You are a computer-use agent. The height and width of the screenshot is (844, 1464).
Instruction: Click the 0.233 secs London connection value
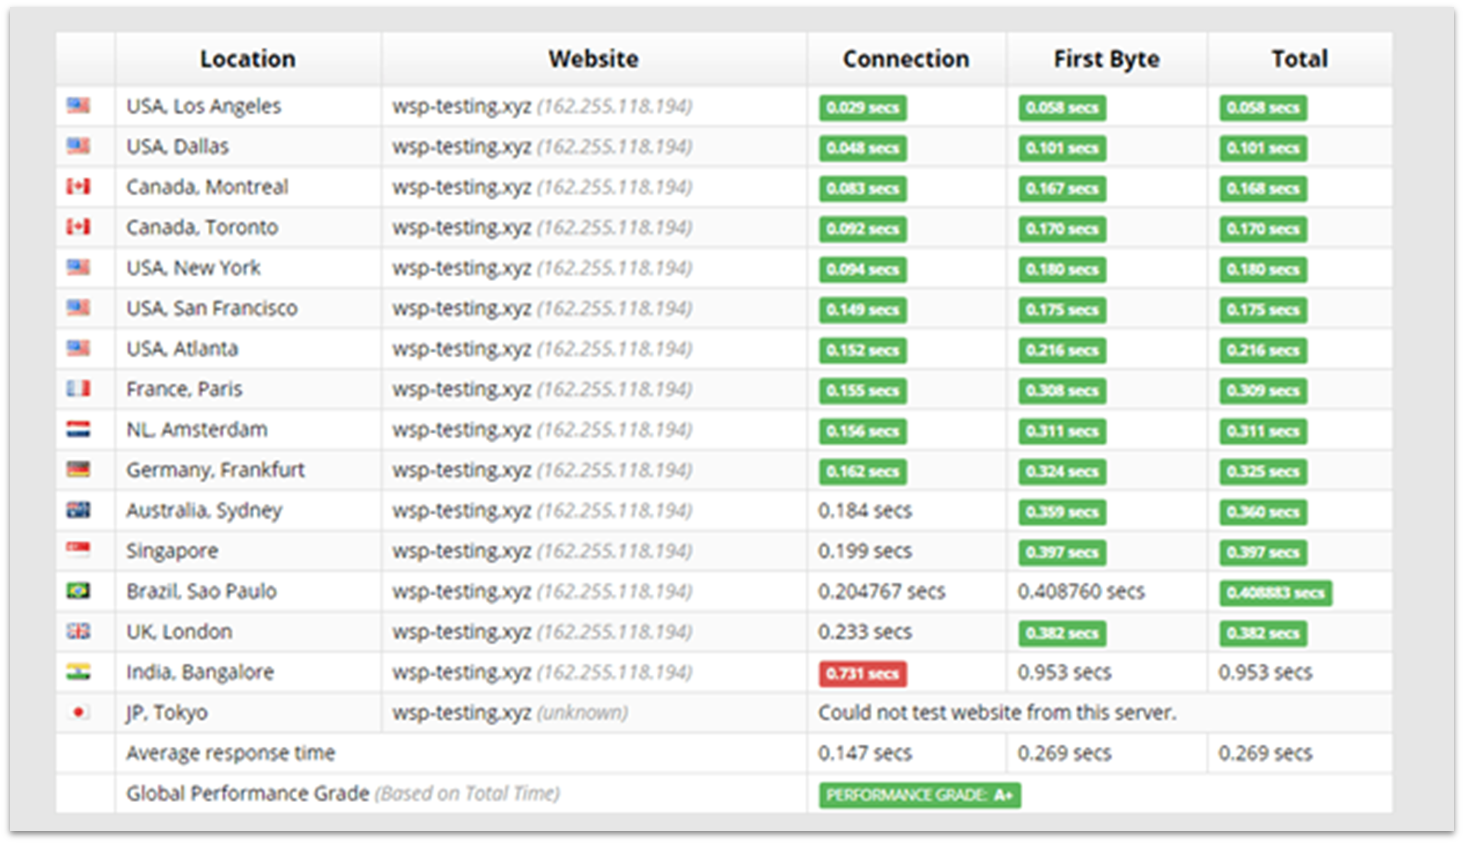tap(865, 631)
